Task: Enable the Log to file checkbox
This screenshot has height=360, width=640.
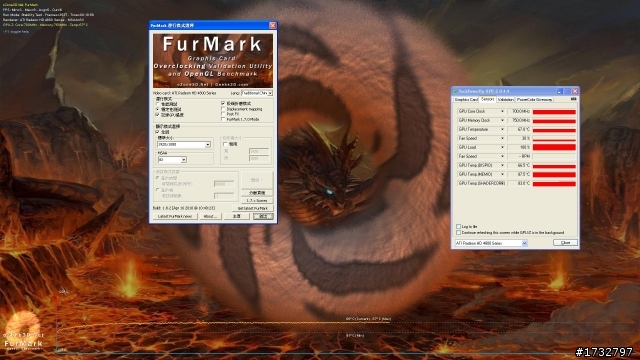Action: pos(458,227)
